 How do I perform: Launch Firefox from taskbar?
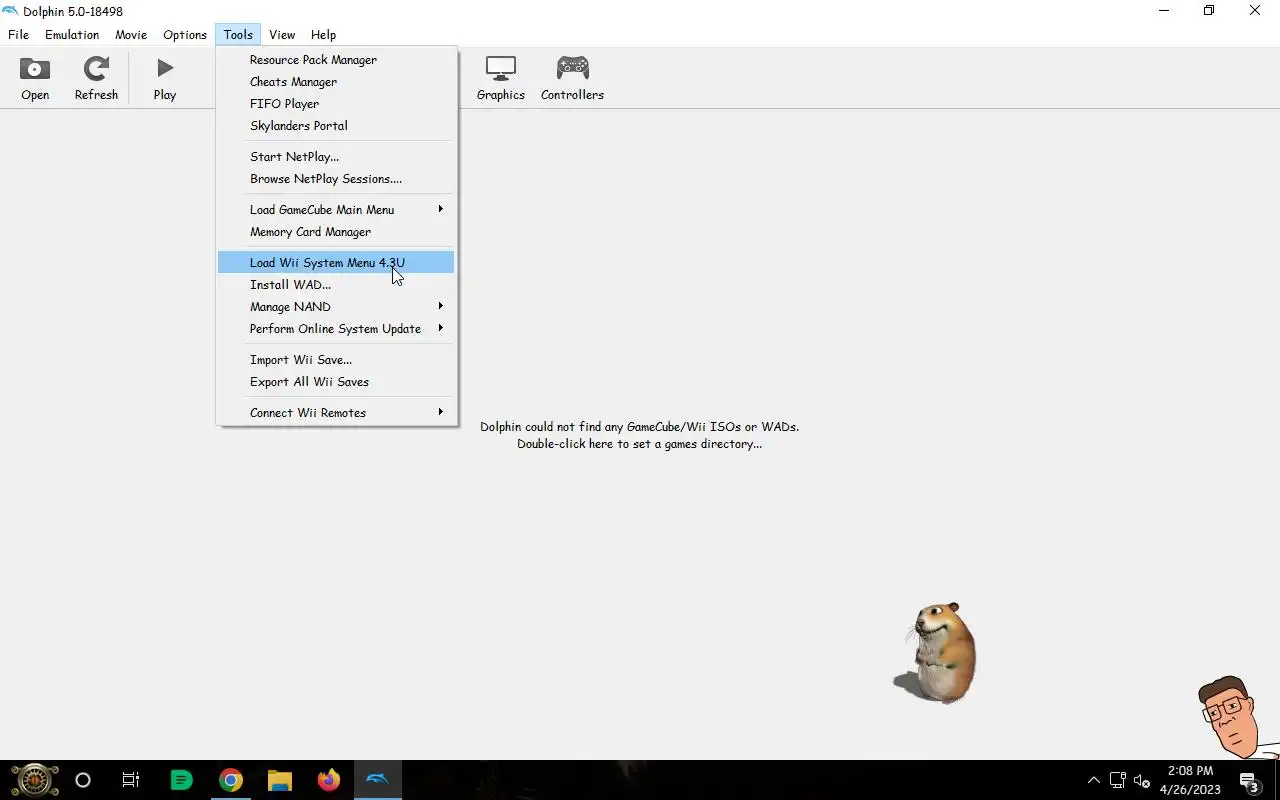coord(328,780)
